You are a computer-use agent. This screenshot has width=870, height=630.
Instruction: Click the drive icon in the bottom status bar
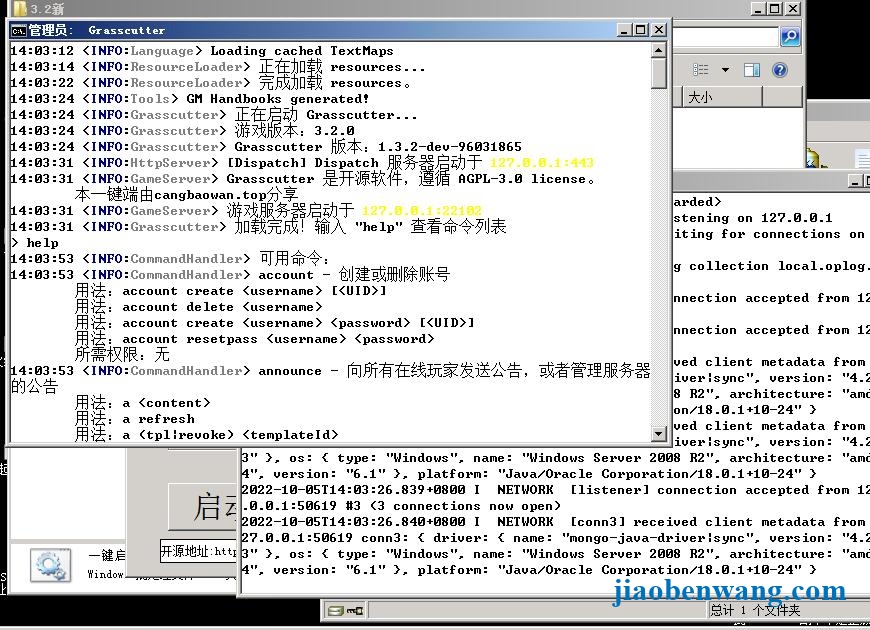[335, 611]
